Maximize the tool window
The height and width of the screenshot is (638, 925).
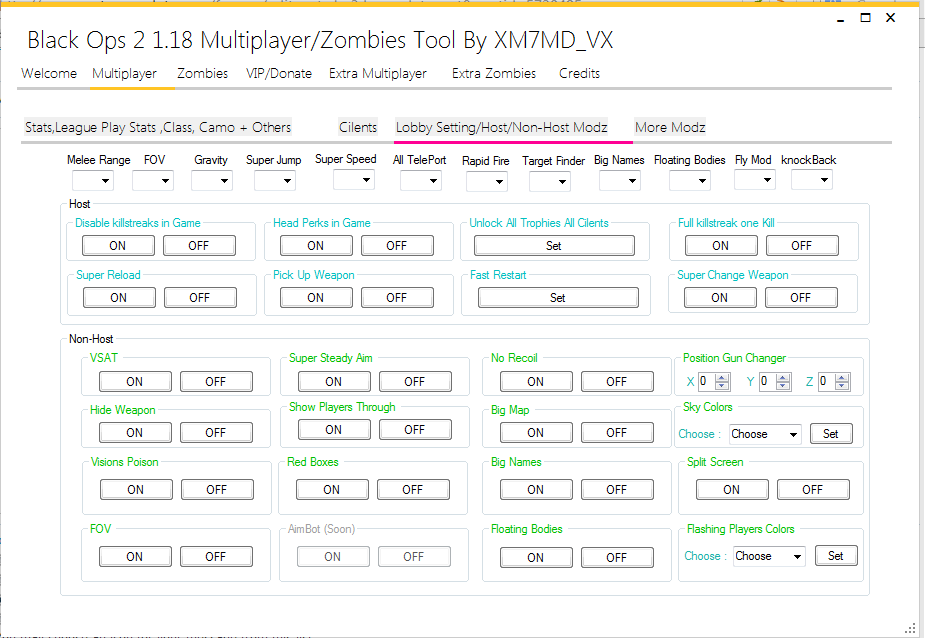865,18
